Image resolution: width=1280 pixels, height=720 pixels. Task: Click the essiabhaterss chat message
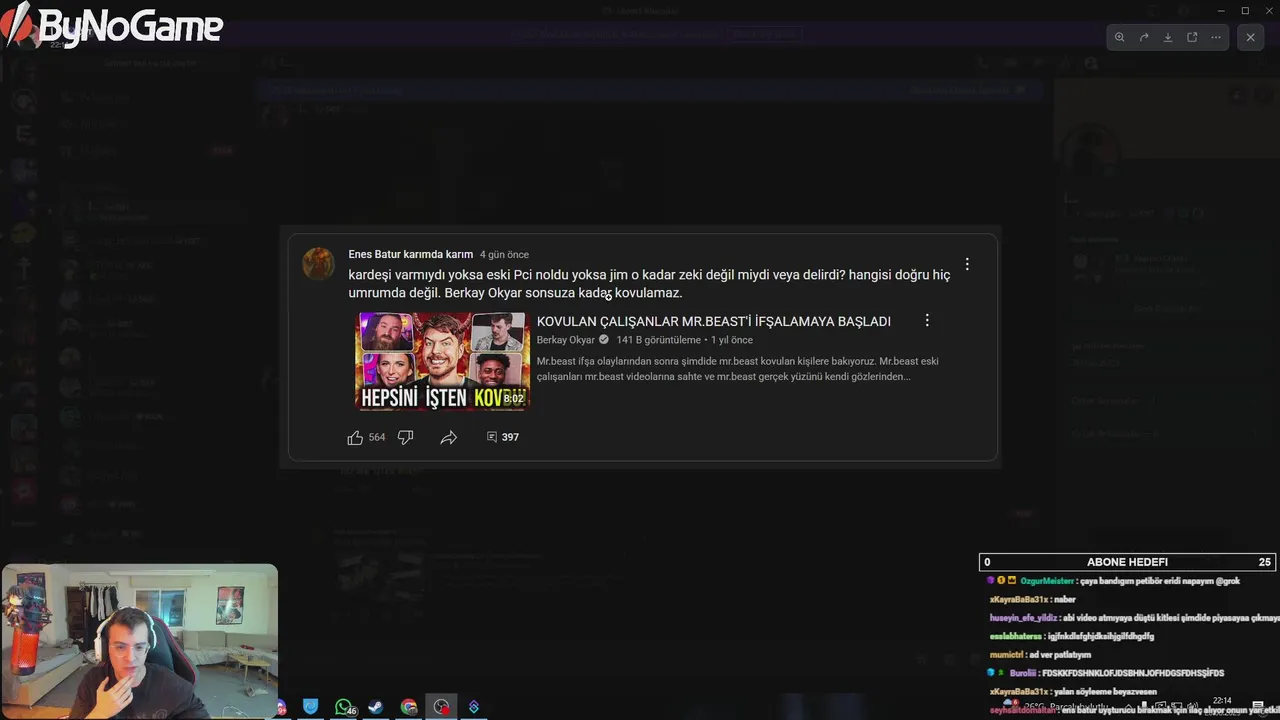[x=1071, y=636]
